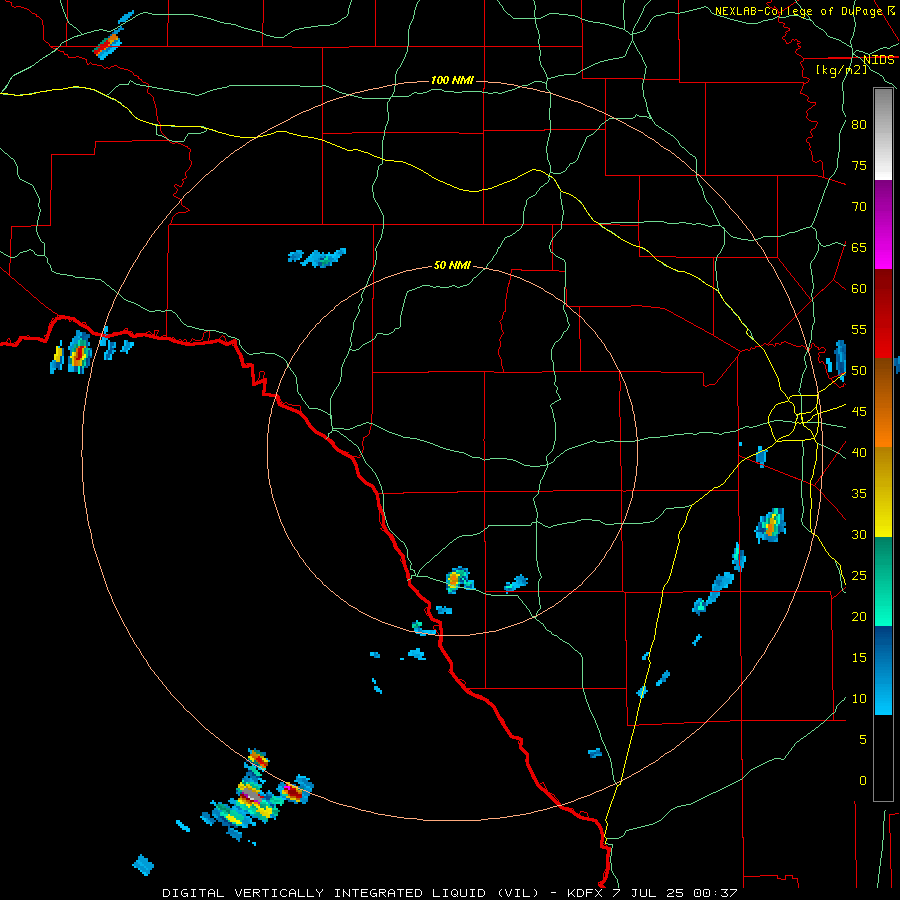Click the 10 value on the color scale
The image size is (900, 900).
coord(859,699)
